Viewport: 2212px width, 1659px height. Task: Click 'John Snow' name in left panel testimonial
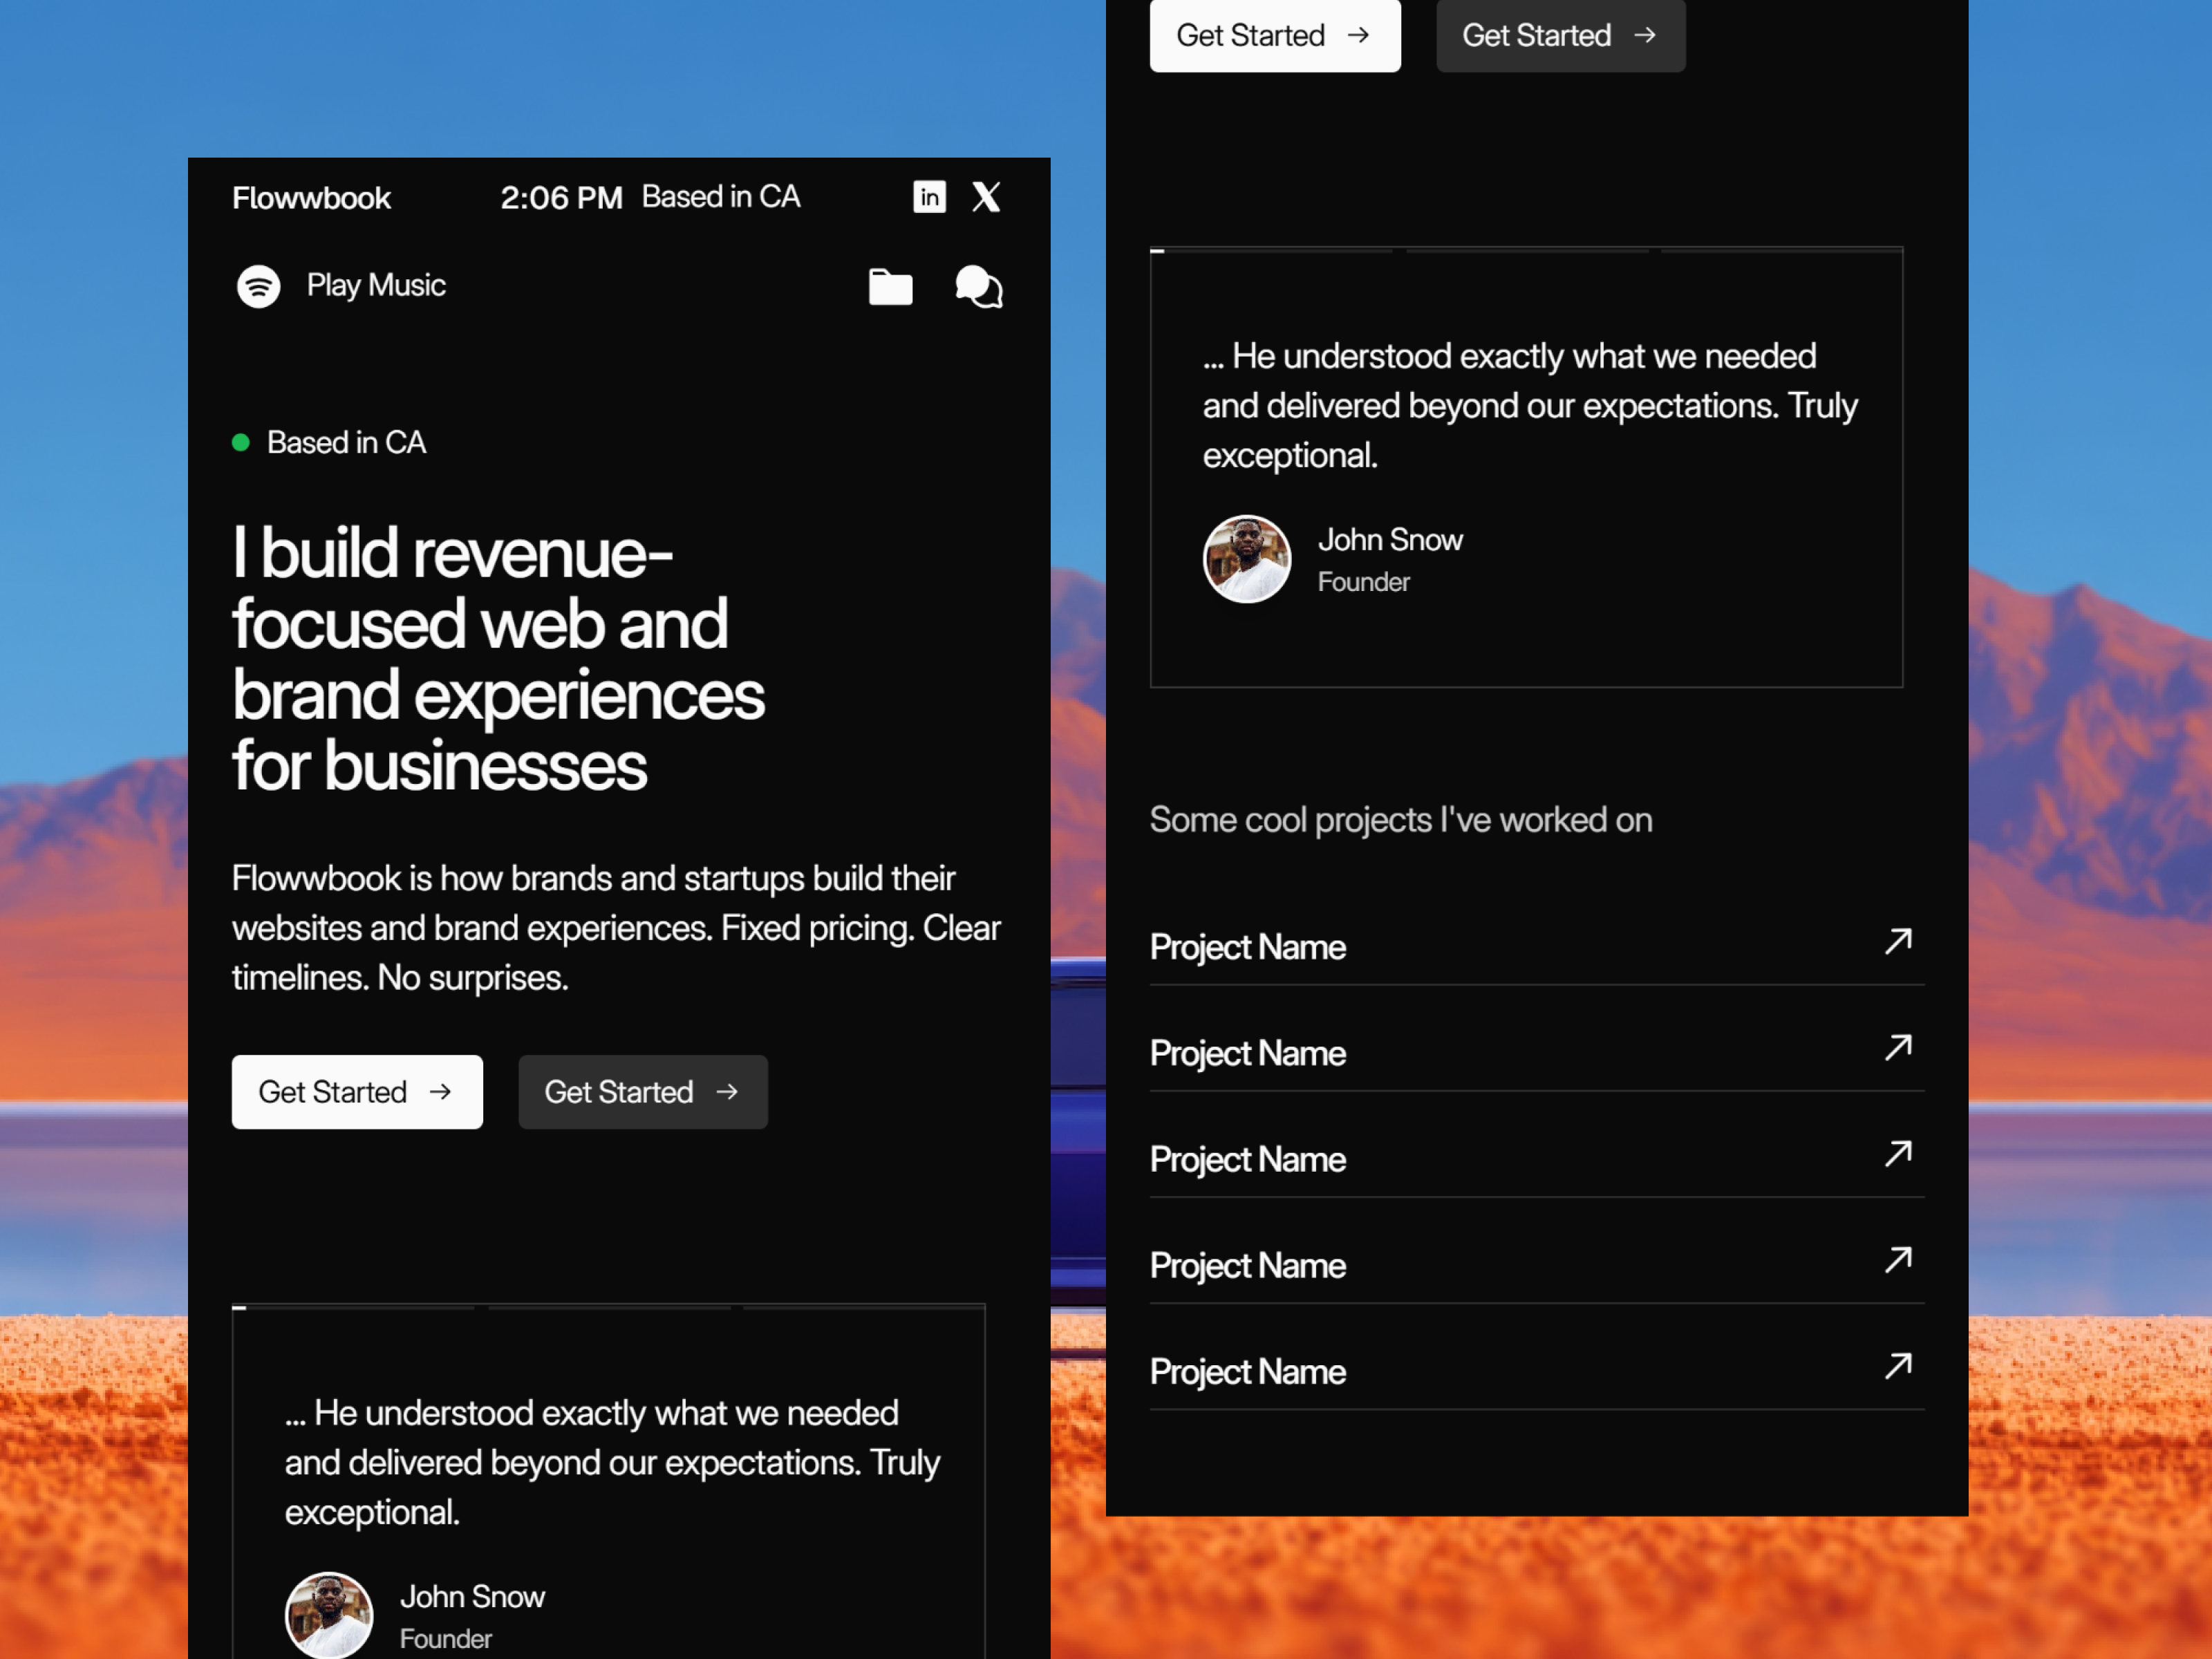tap(472, 1597)
